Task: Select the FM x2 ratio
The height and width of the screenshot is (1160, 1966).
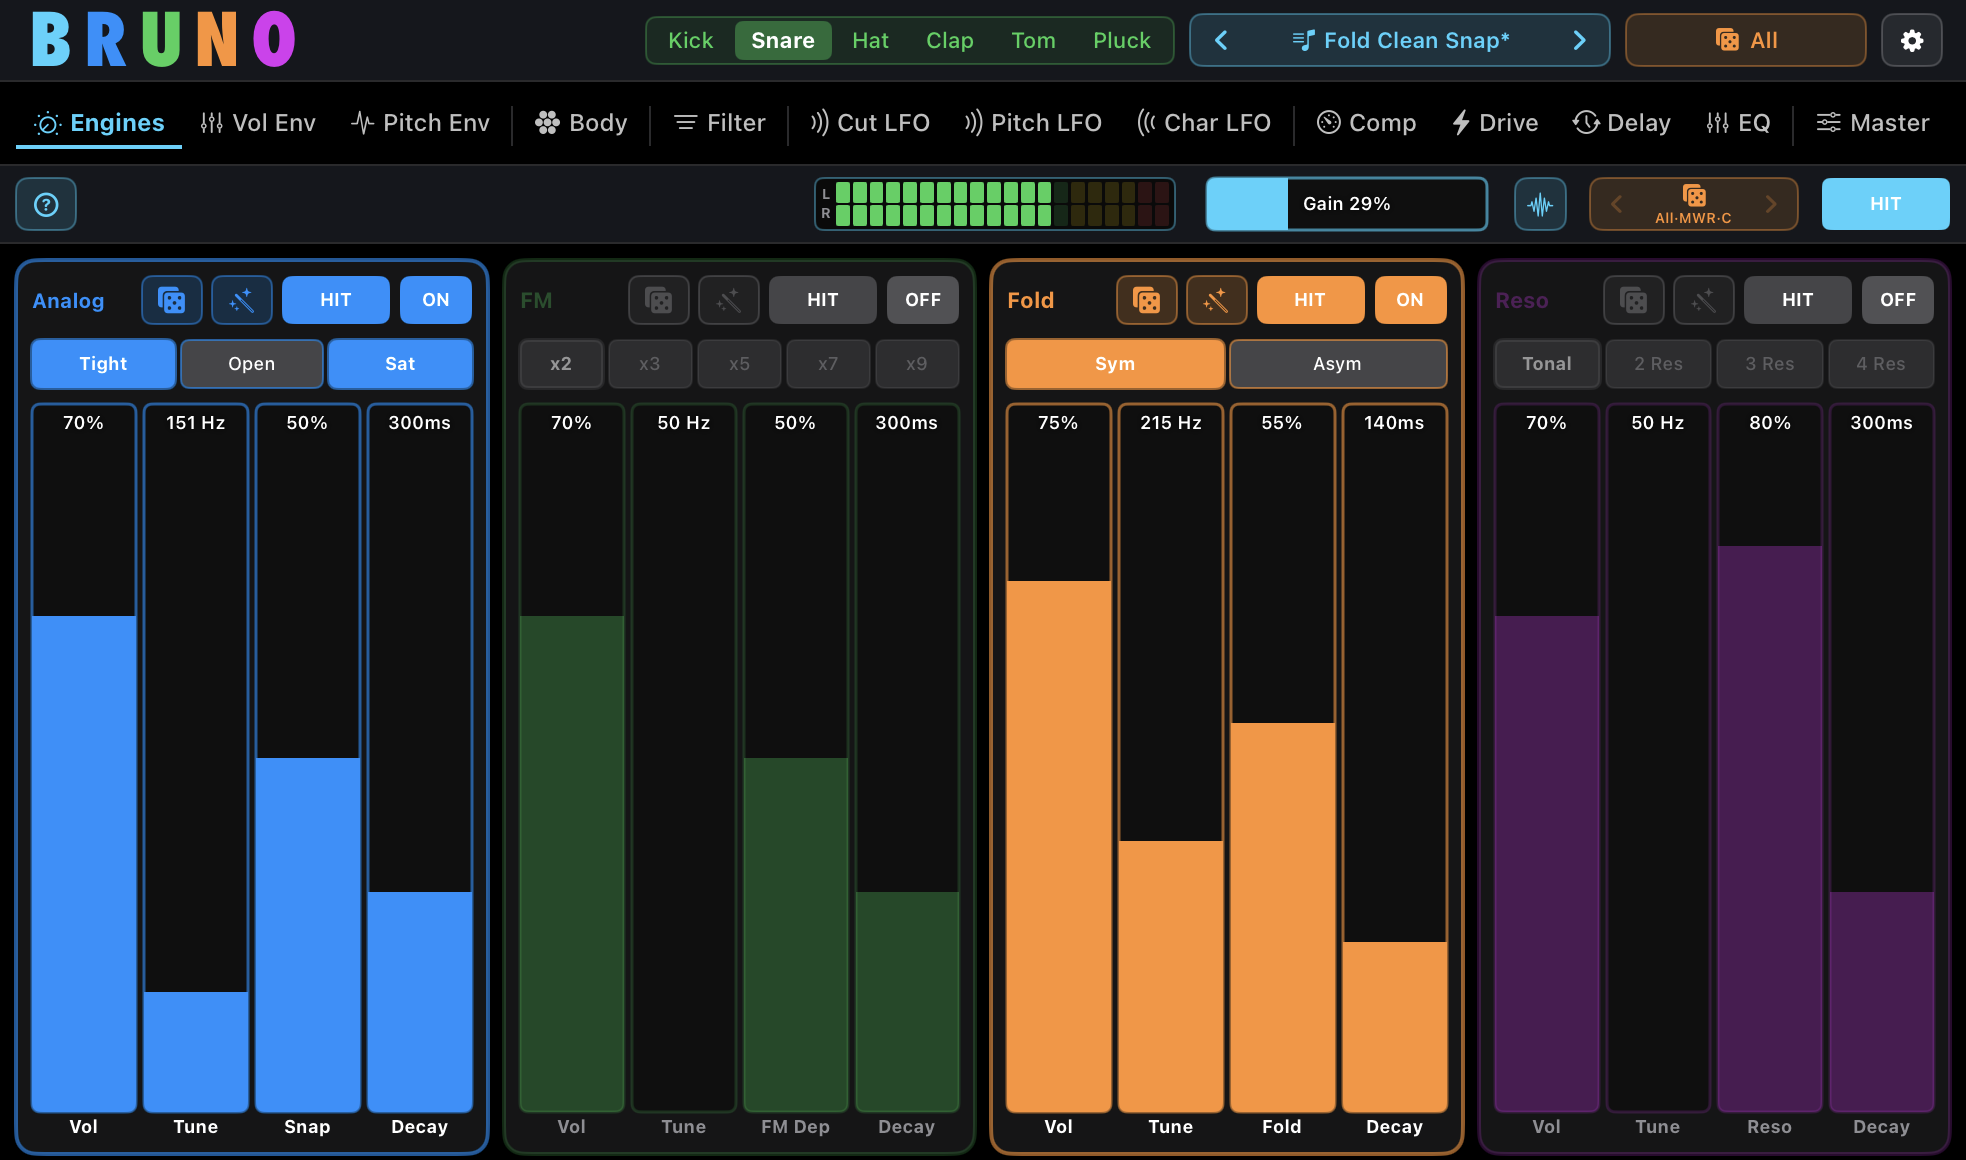Action: [x=561, y=364]
